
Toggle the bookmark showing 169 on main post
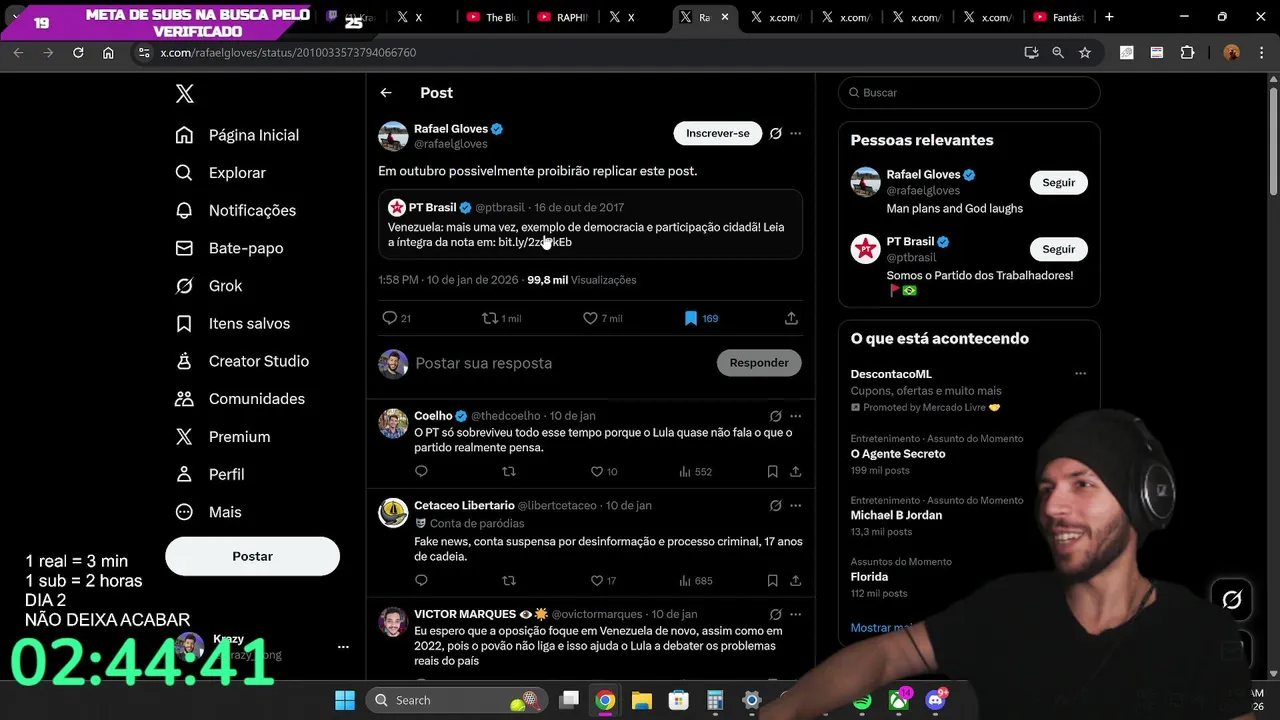(690, 318)
